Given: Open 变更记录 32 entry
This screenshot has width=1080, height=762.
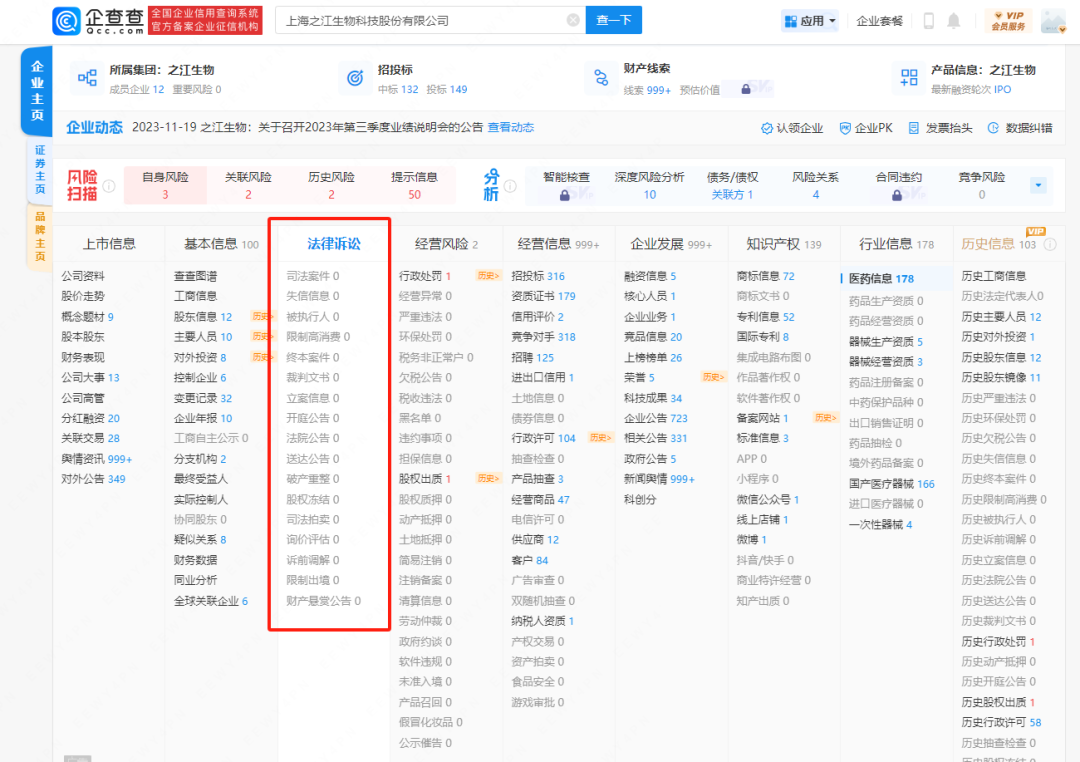Looking at the screenshot, I should pos(202,398).
